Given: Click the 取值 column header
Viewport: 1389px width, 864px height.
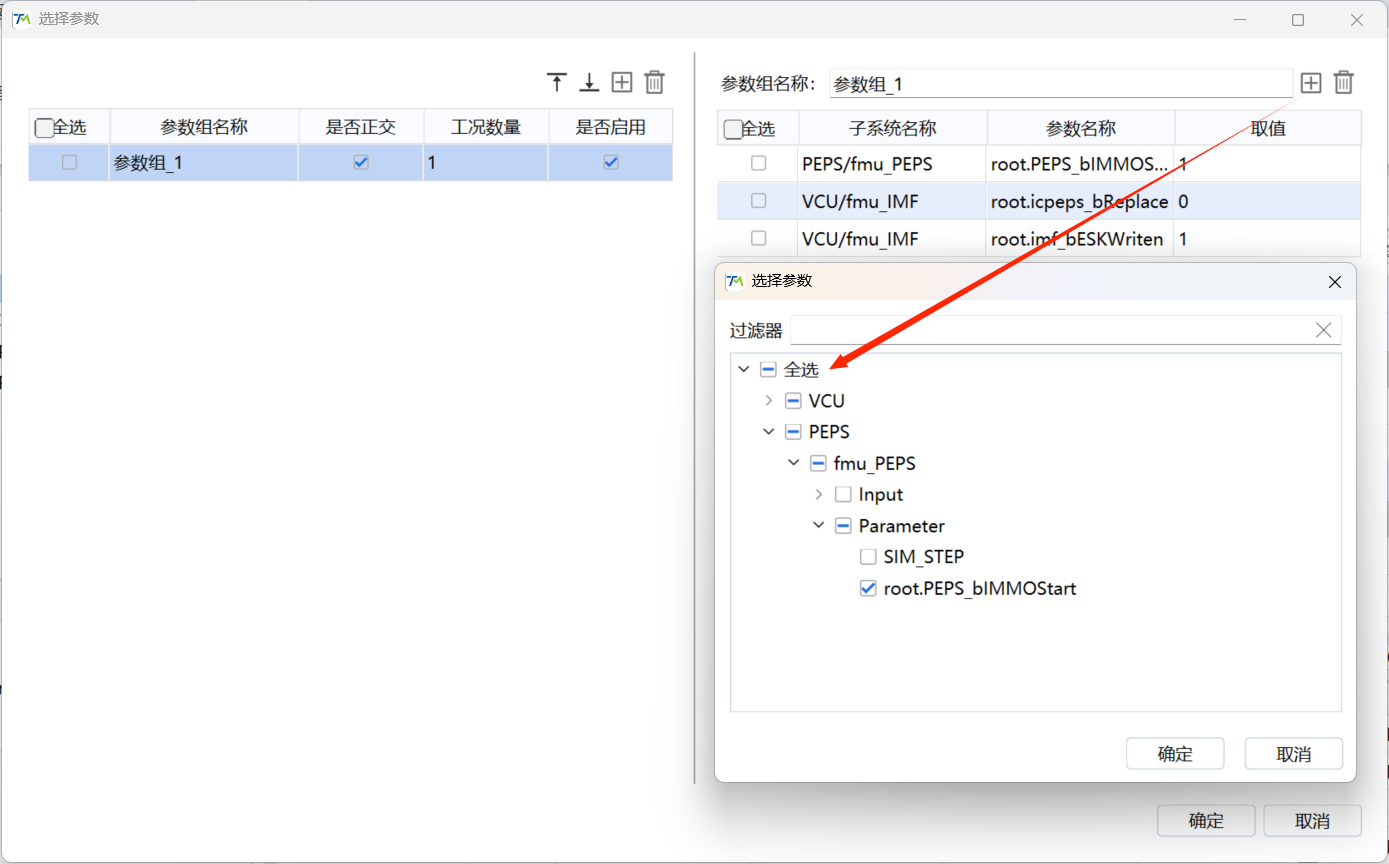Looking at the screenshot, I should click(1268, 128).
